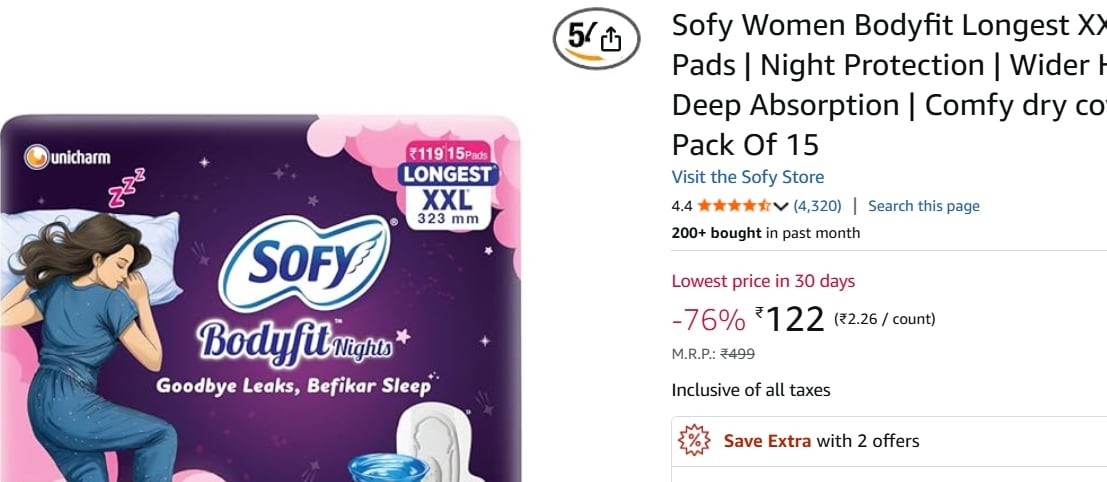Click the Sofy Women Bodyfit product title

pos(889,85)
